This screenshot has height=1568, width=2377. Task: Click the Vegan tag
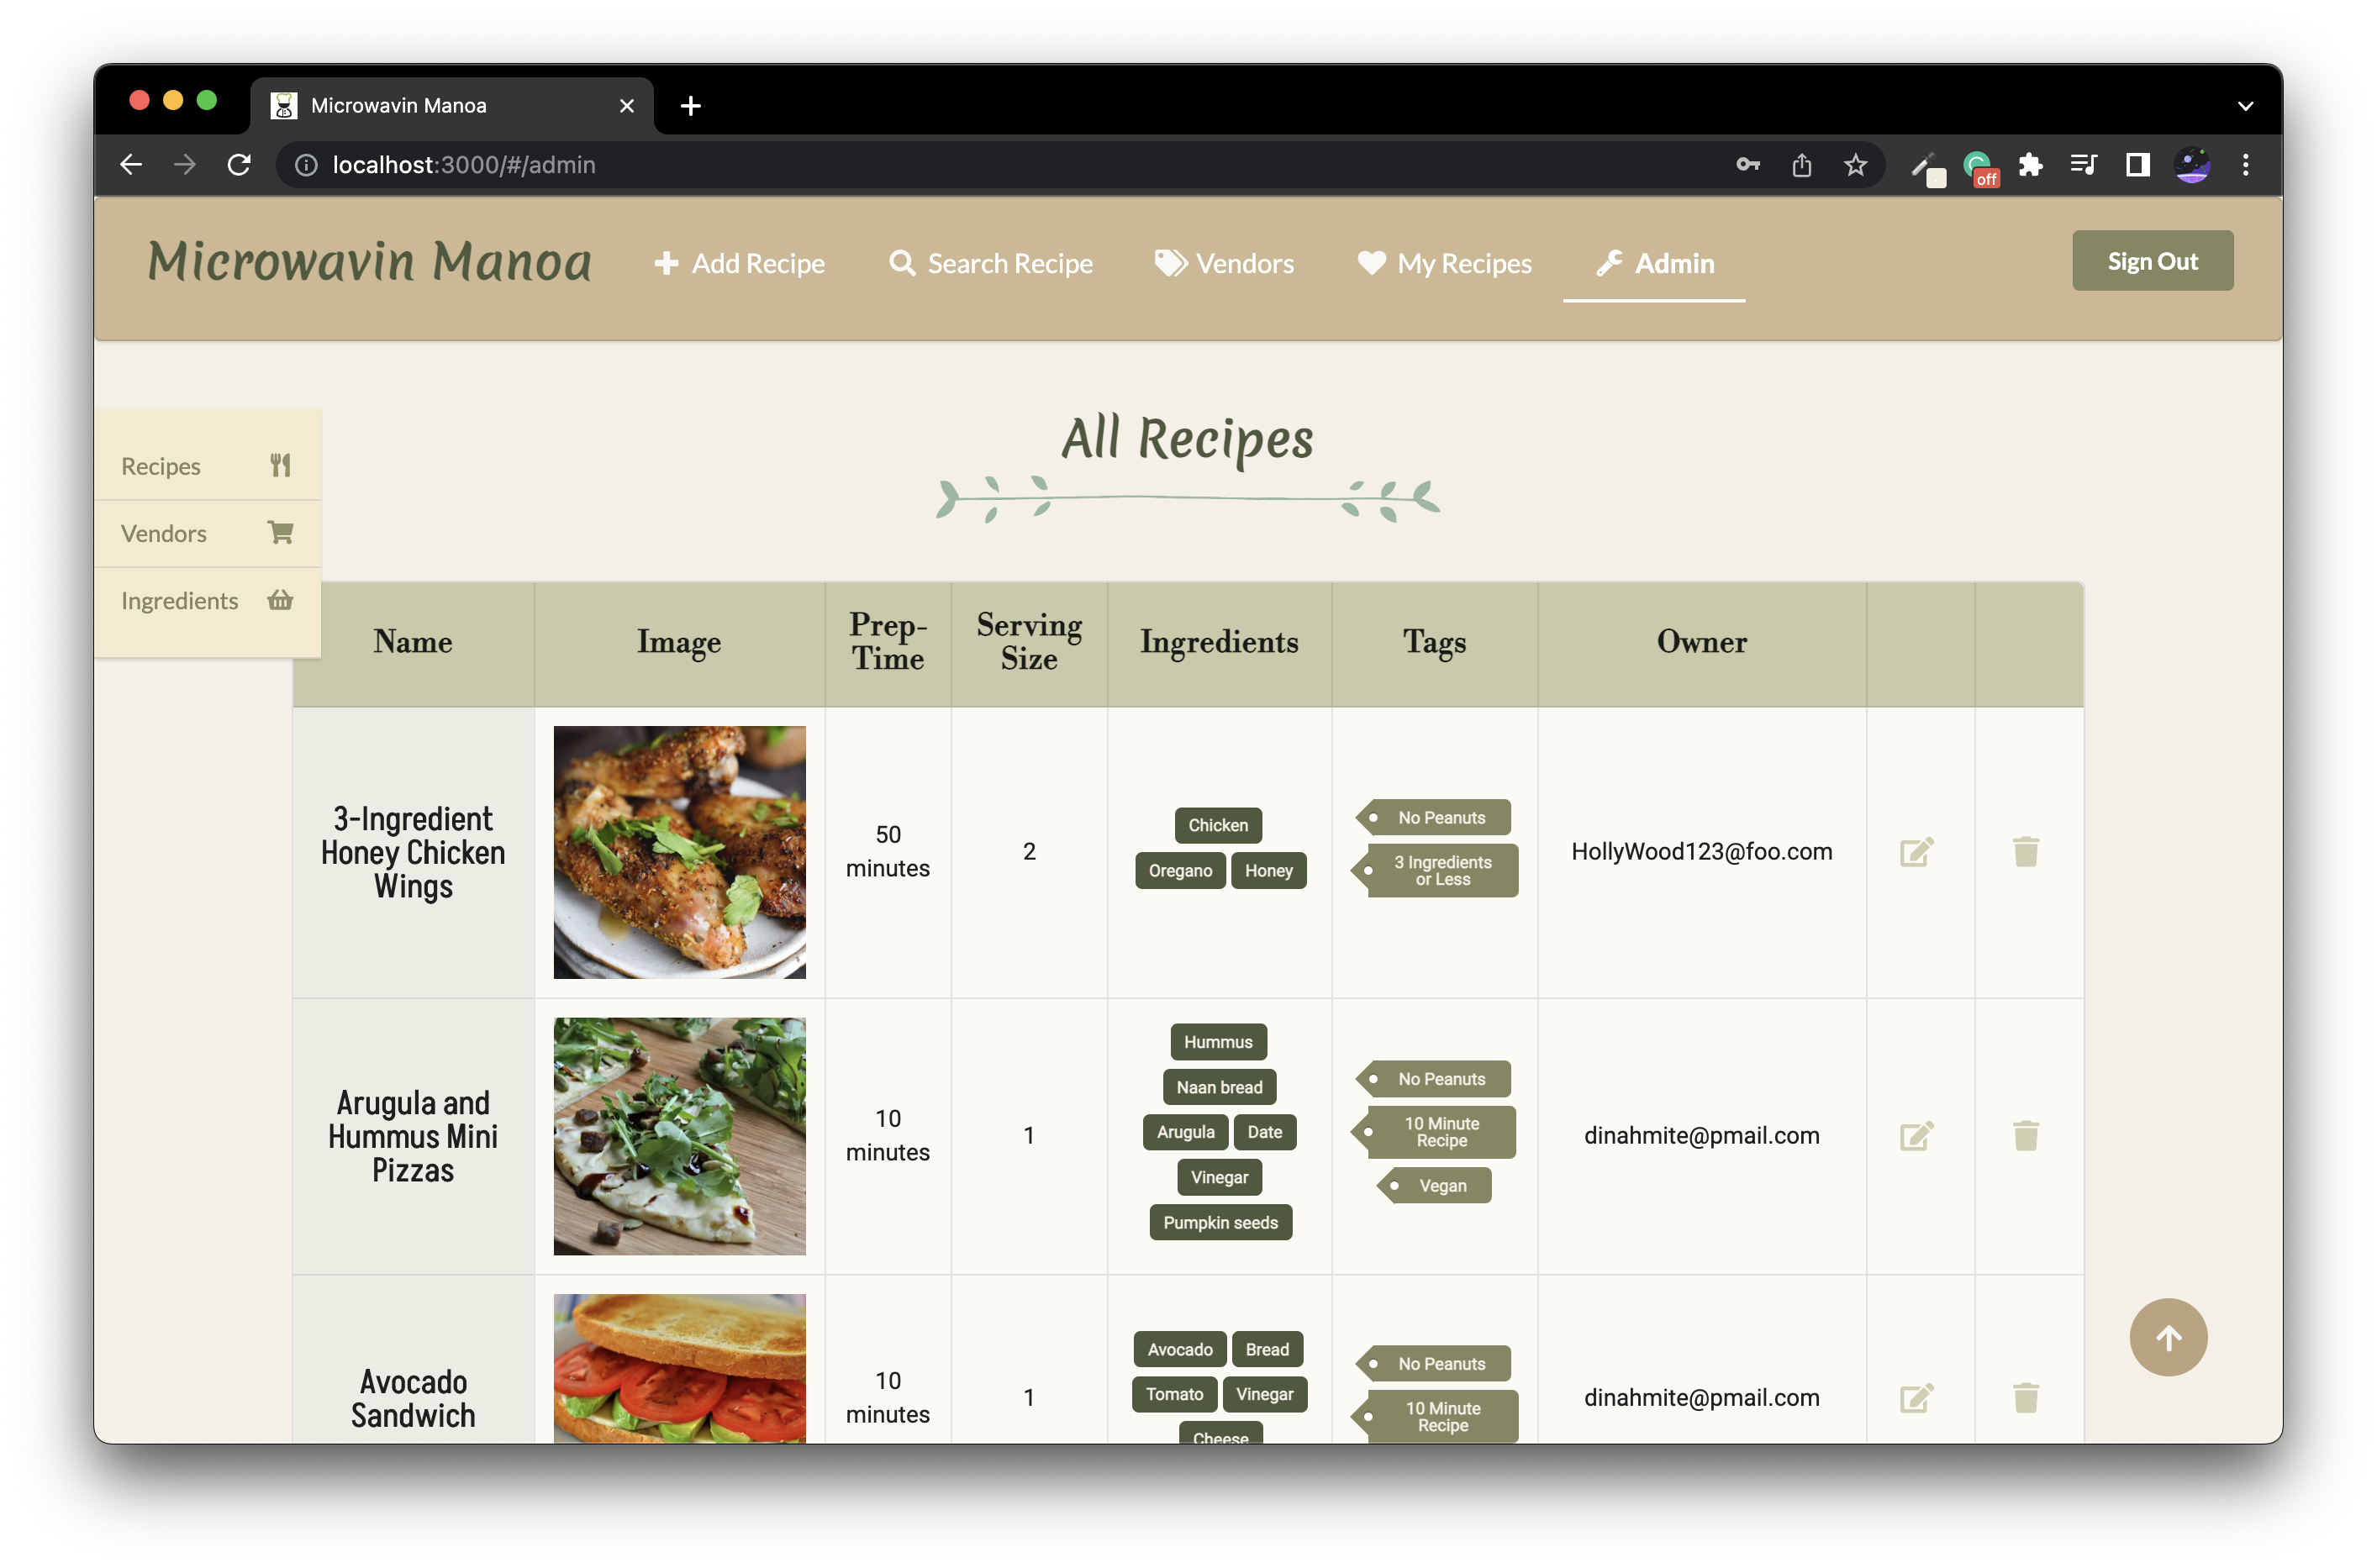coord(1434,1186)
